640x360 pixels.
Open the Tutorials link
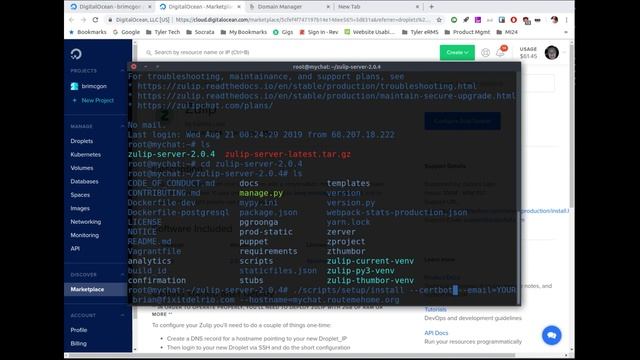click(436, 309)
